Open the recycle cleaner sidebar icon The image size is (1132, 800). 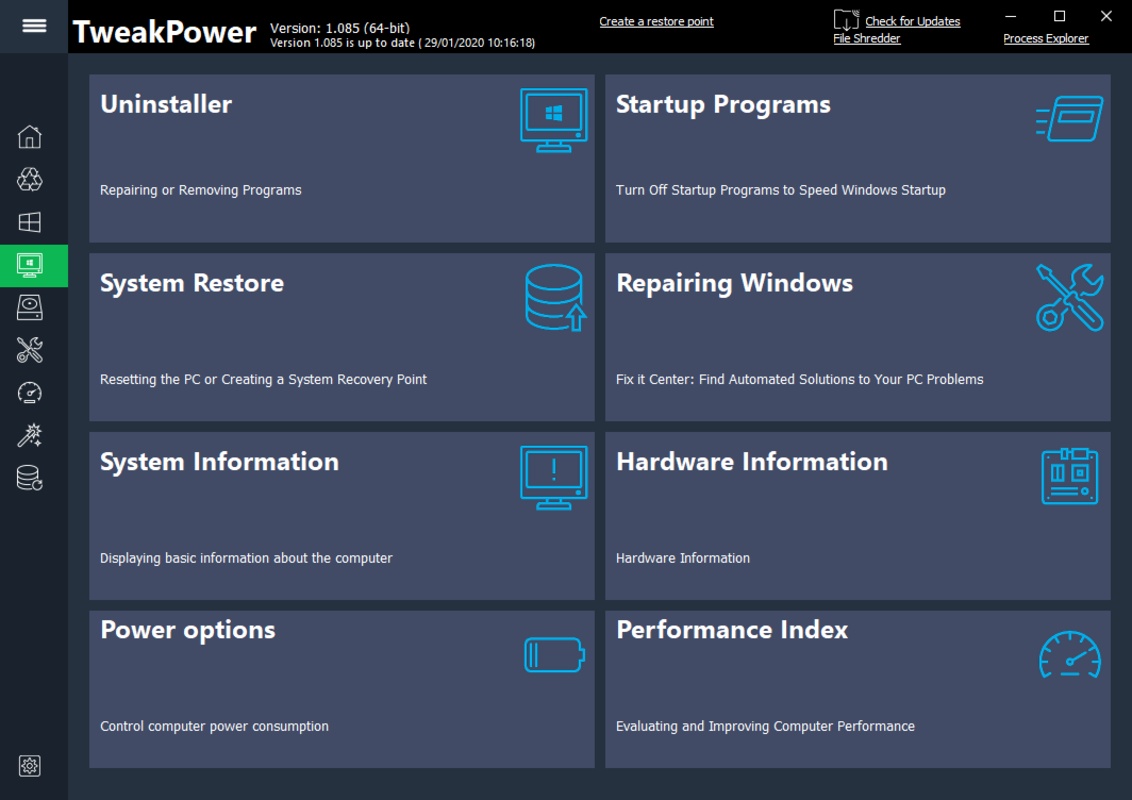[30, 180]
